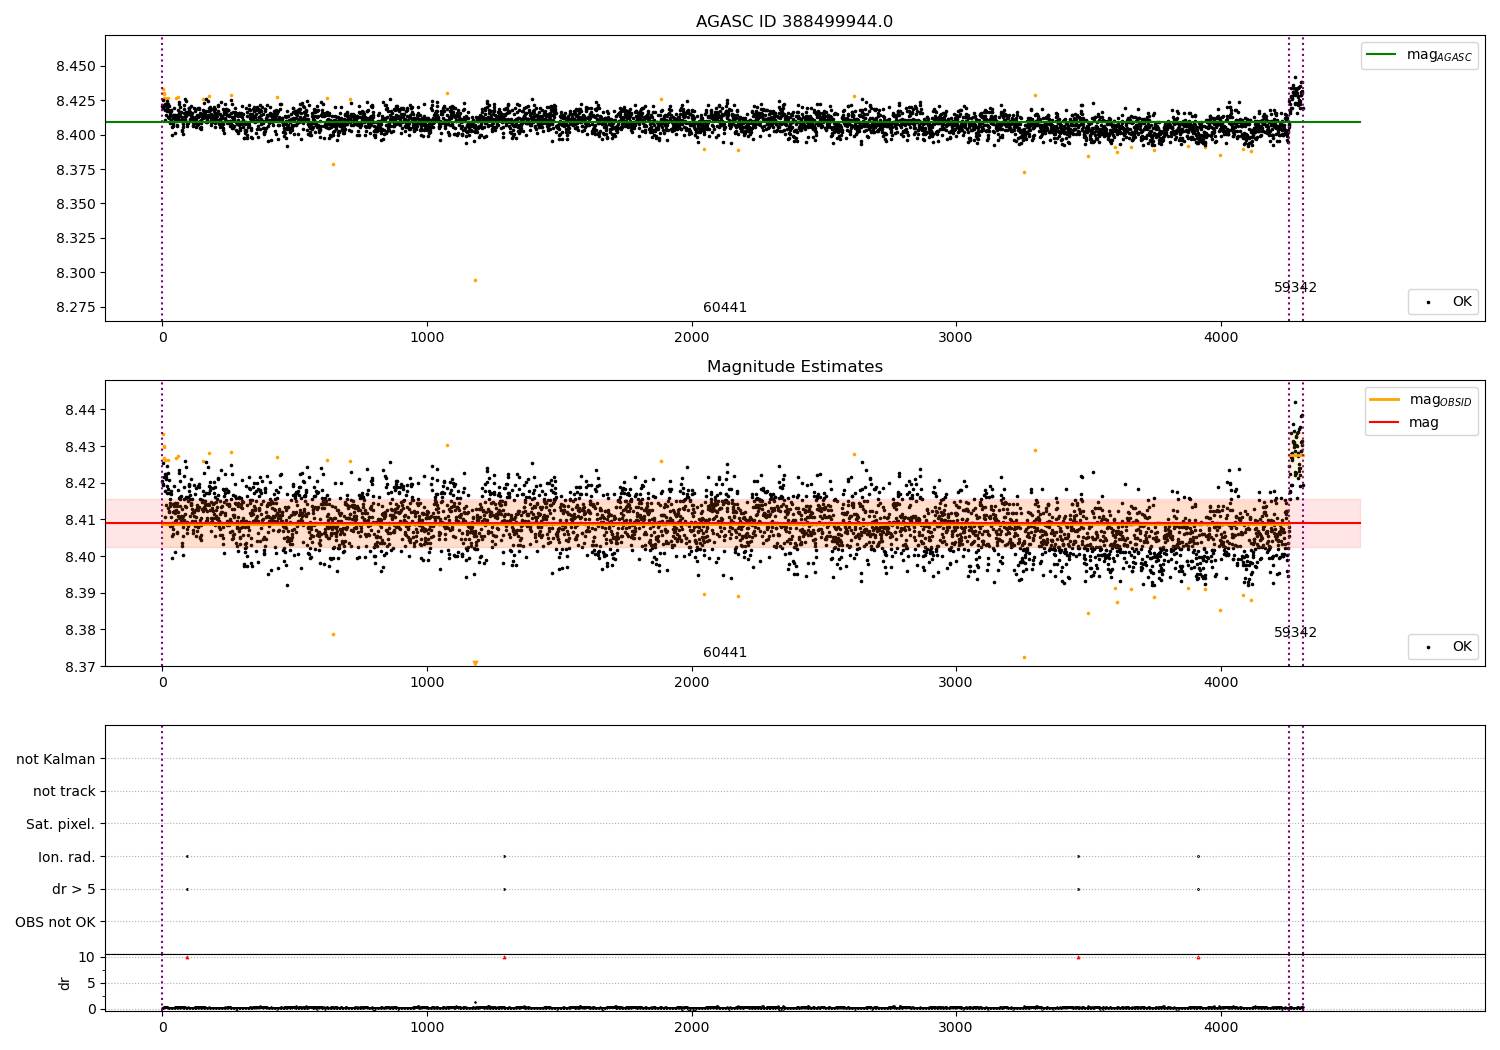Click the red triangle marker near x 1300
This screenshot has width=1500, height=1050.
[504, 958]
